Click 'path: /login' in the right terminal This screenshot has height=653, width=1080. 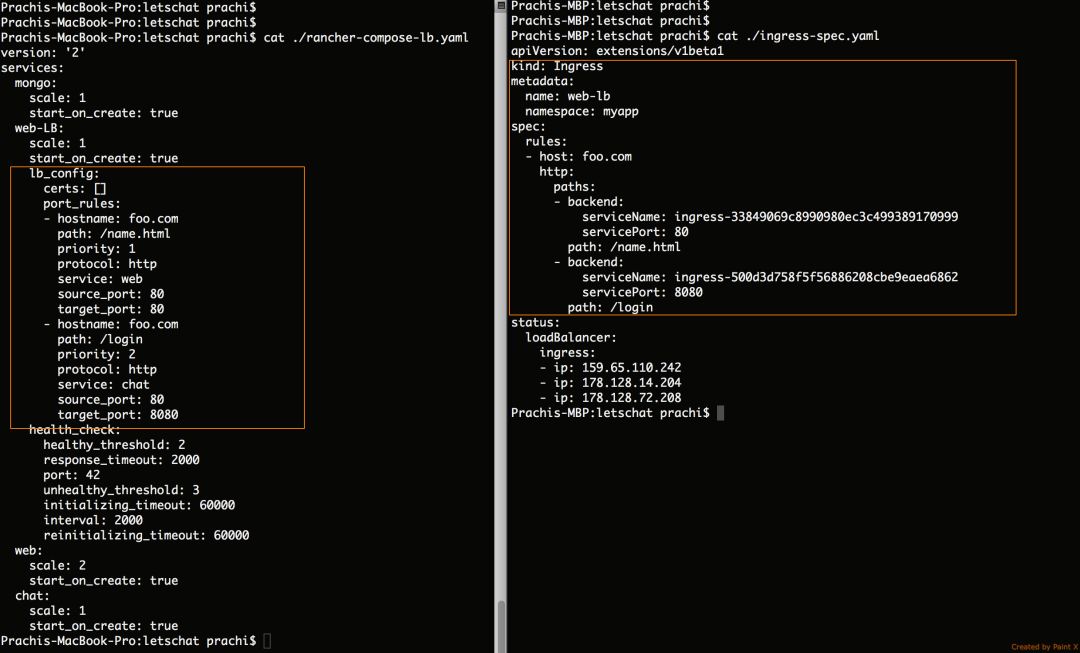tap(610, 308)
